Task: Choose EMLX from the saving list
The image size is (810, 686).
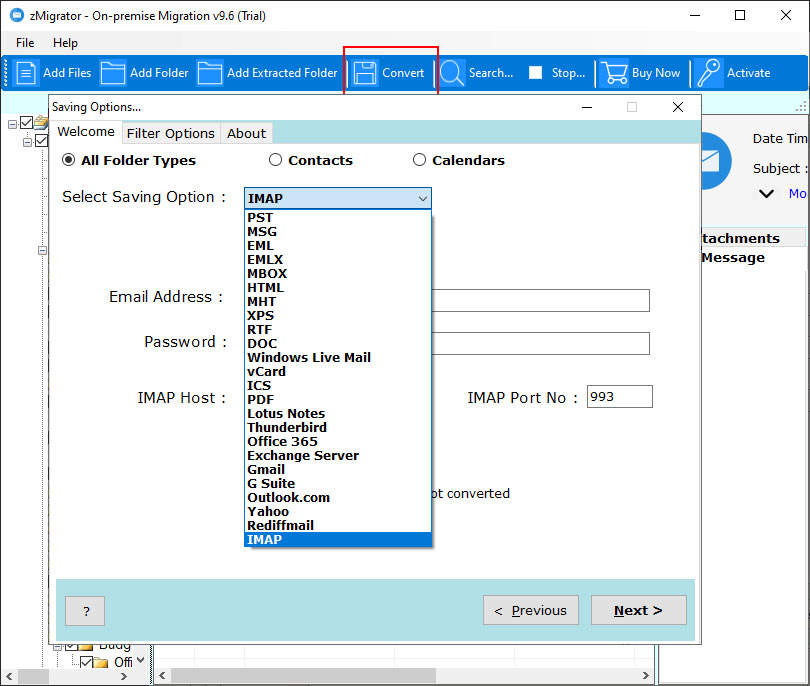Action: (338, 259)
